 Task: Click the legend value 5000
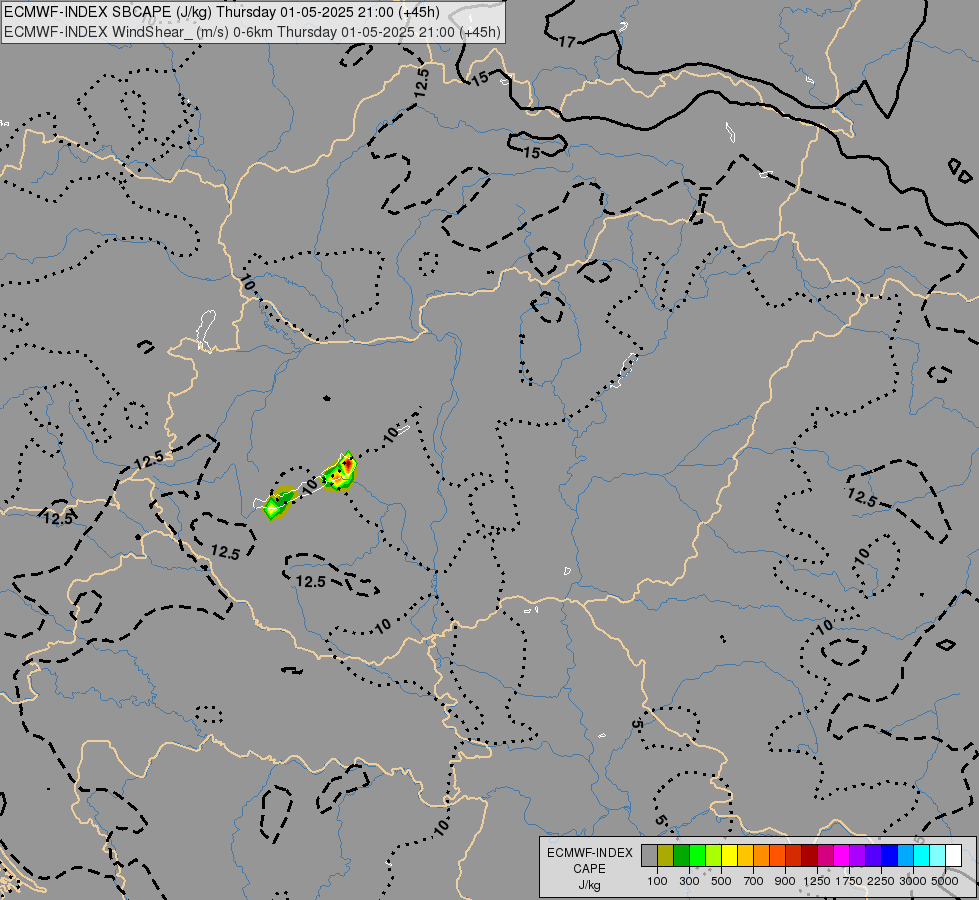pyautogui.click(x=945, y=881)
